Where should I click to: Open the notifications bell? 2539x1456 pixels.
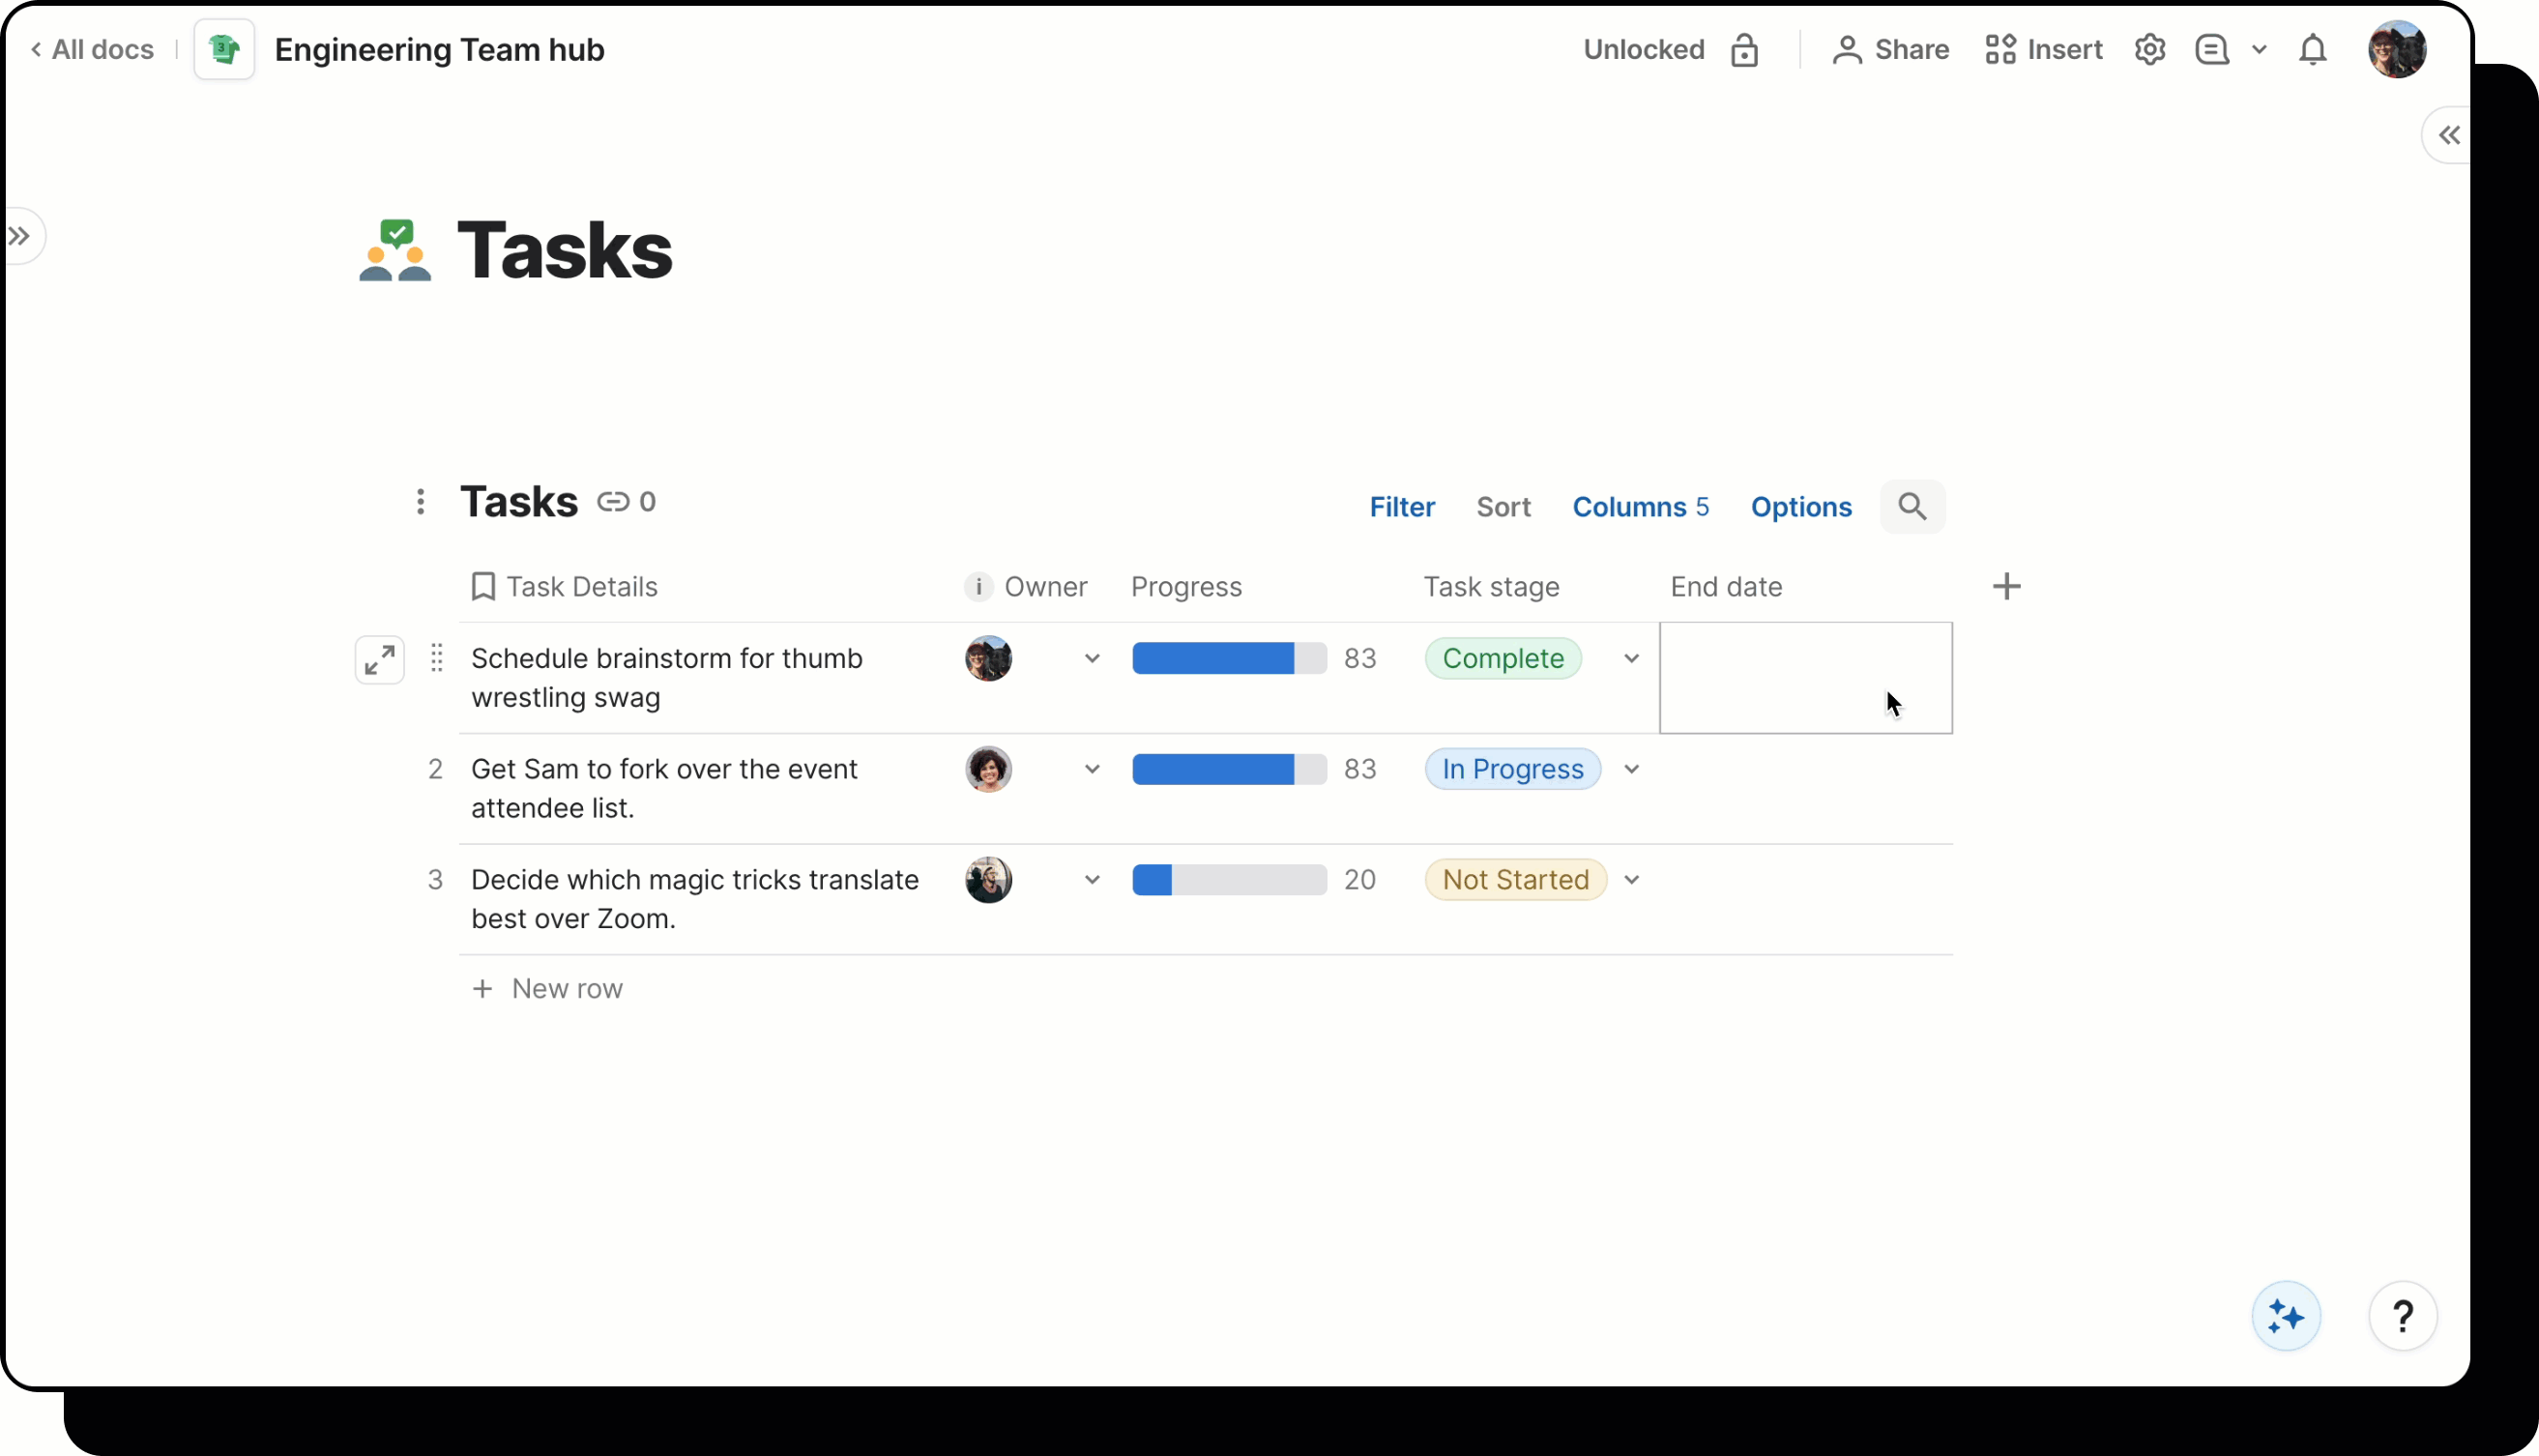pyautogui.click(x=2312, y=50)
